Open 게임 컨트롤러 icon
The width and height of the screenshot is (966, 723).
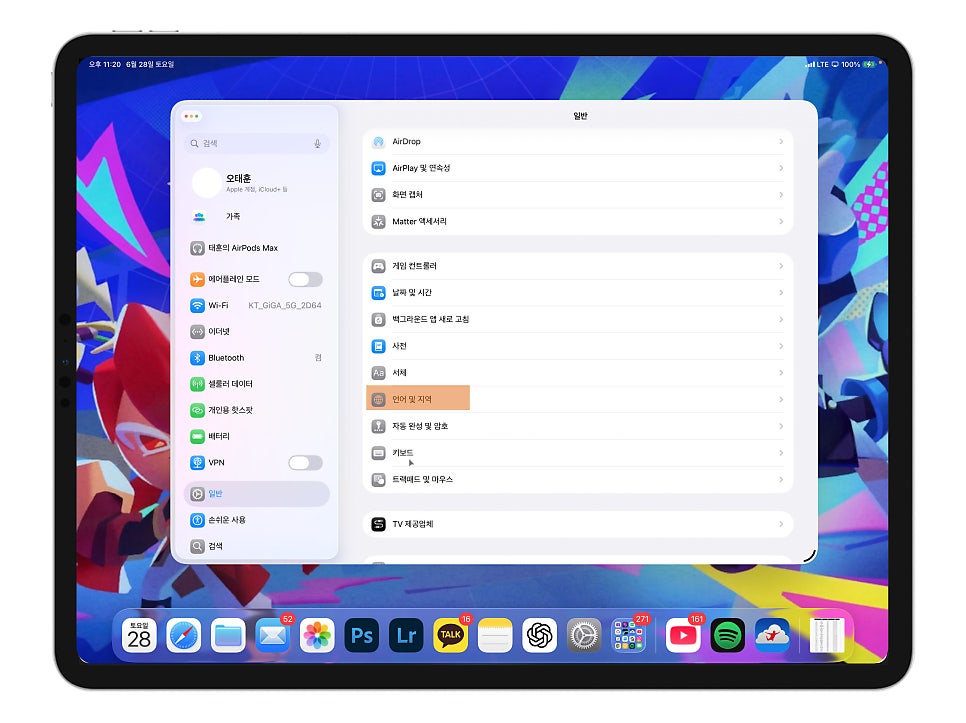[378, 266]
